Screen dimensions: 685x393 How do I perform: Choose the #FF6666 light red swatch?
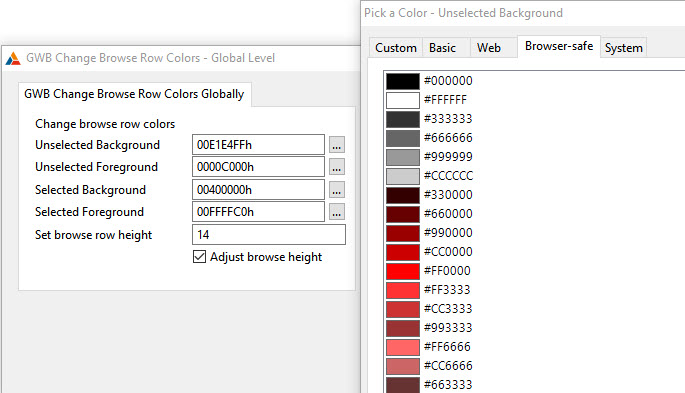pos(403,347)
